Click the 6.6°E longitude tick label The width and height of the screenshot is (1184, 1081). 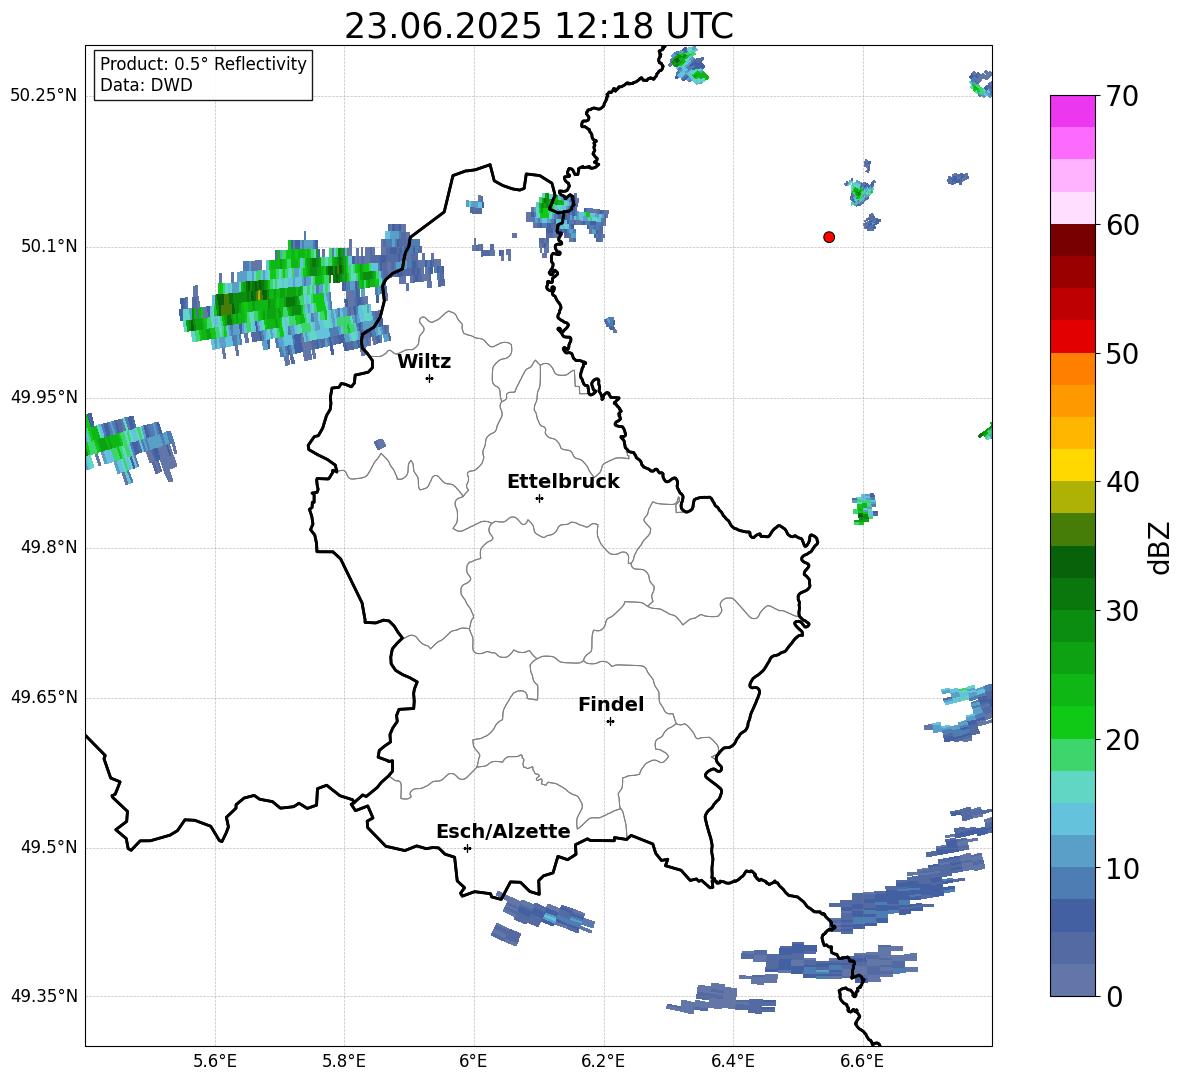coord(862,1061)
